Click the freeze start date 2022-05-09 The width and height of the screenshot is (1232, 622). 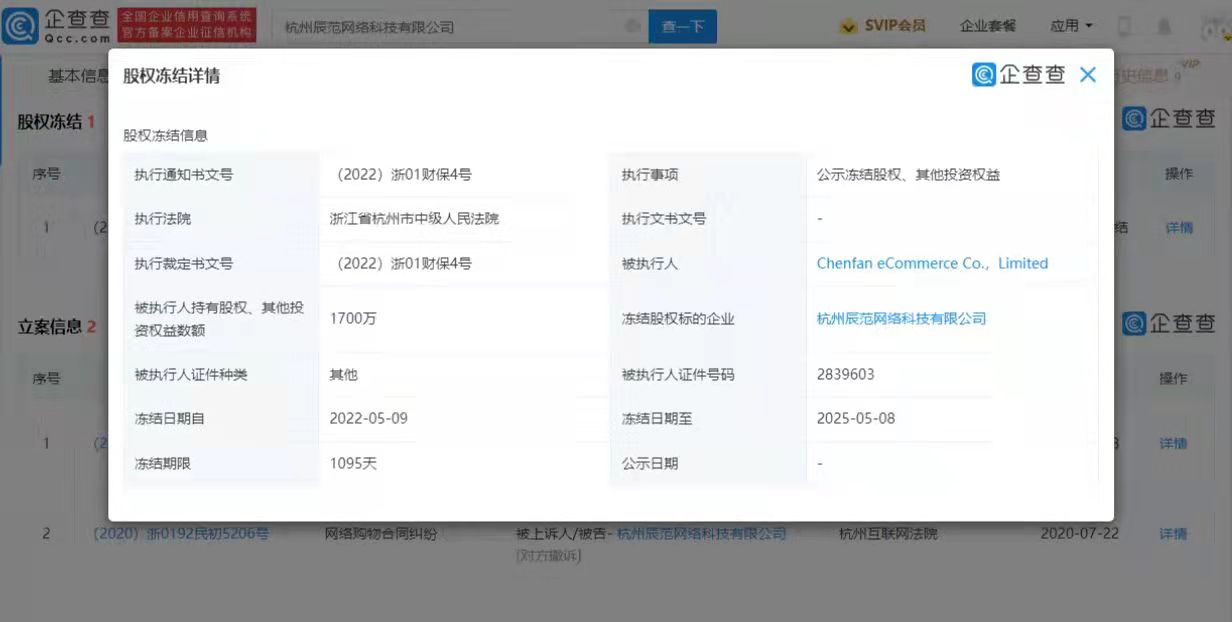pyautogui.click(x=368, y=419)
